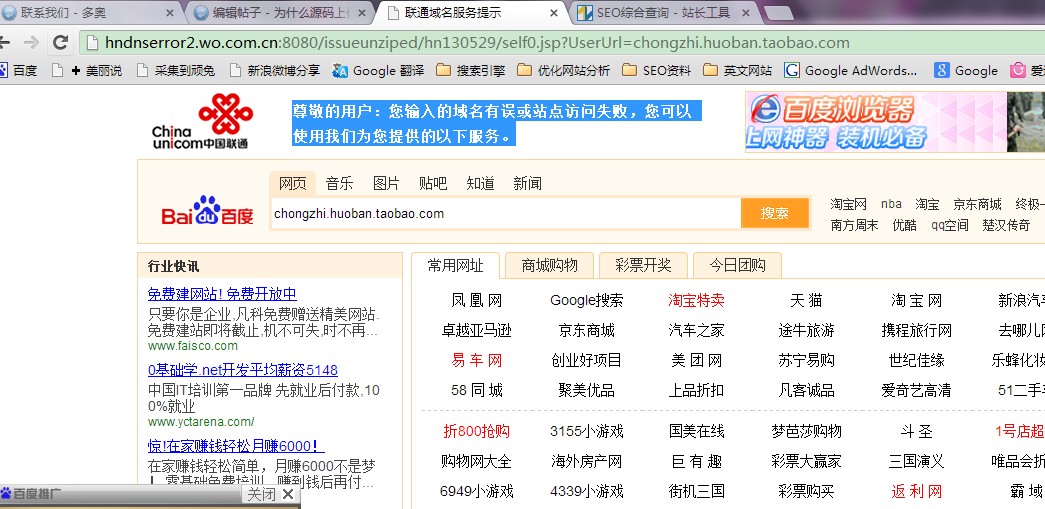Select the 网页 search category

point(293,183)
